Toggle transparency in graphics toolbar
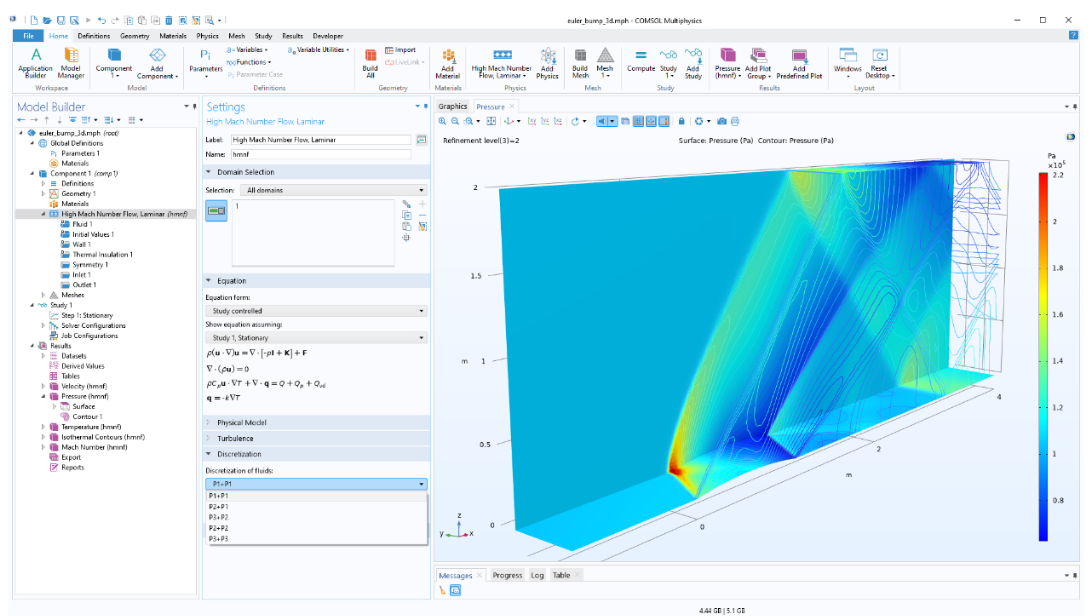The image size is (1092, 616). coord(625,121)
